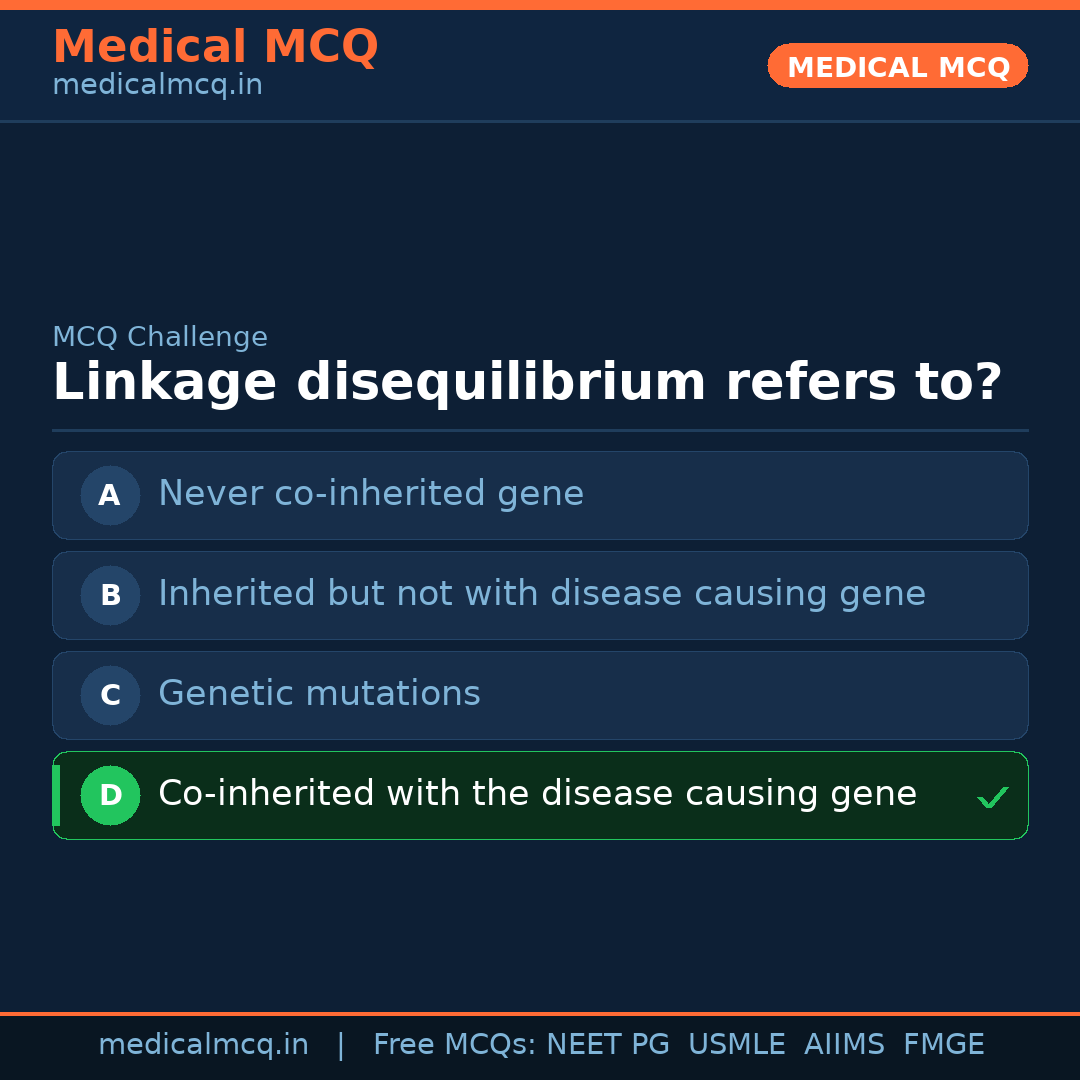Click the "Linkage disequilibrium refers to?" question heading
The width and height of the screenshot is (1080, 1080).
527,383
